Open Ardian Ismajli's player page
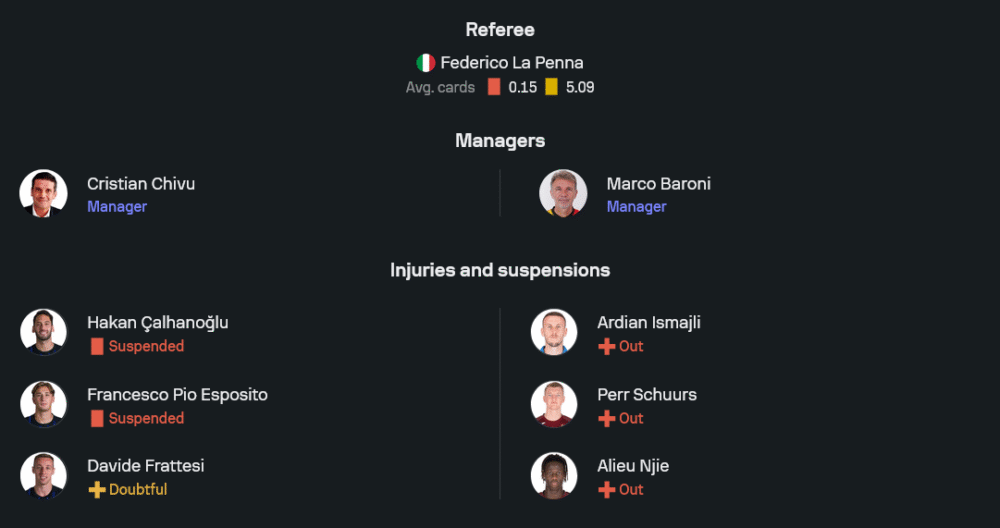The width and height of the screenshot is (1000, 528). pyautogui.click(x=648, y=322)
